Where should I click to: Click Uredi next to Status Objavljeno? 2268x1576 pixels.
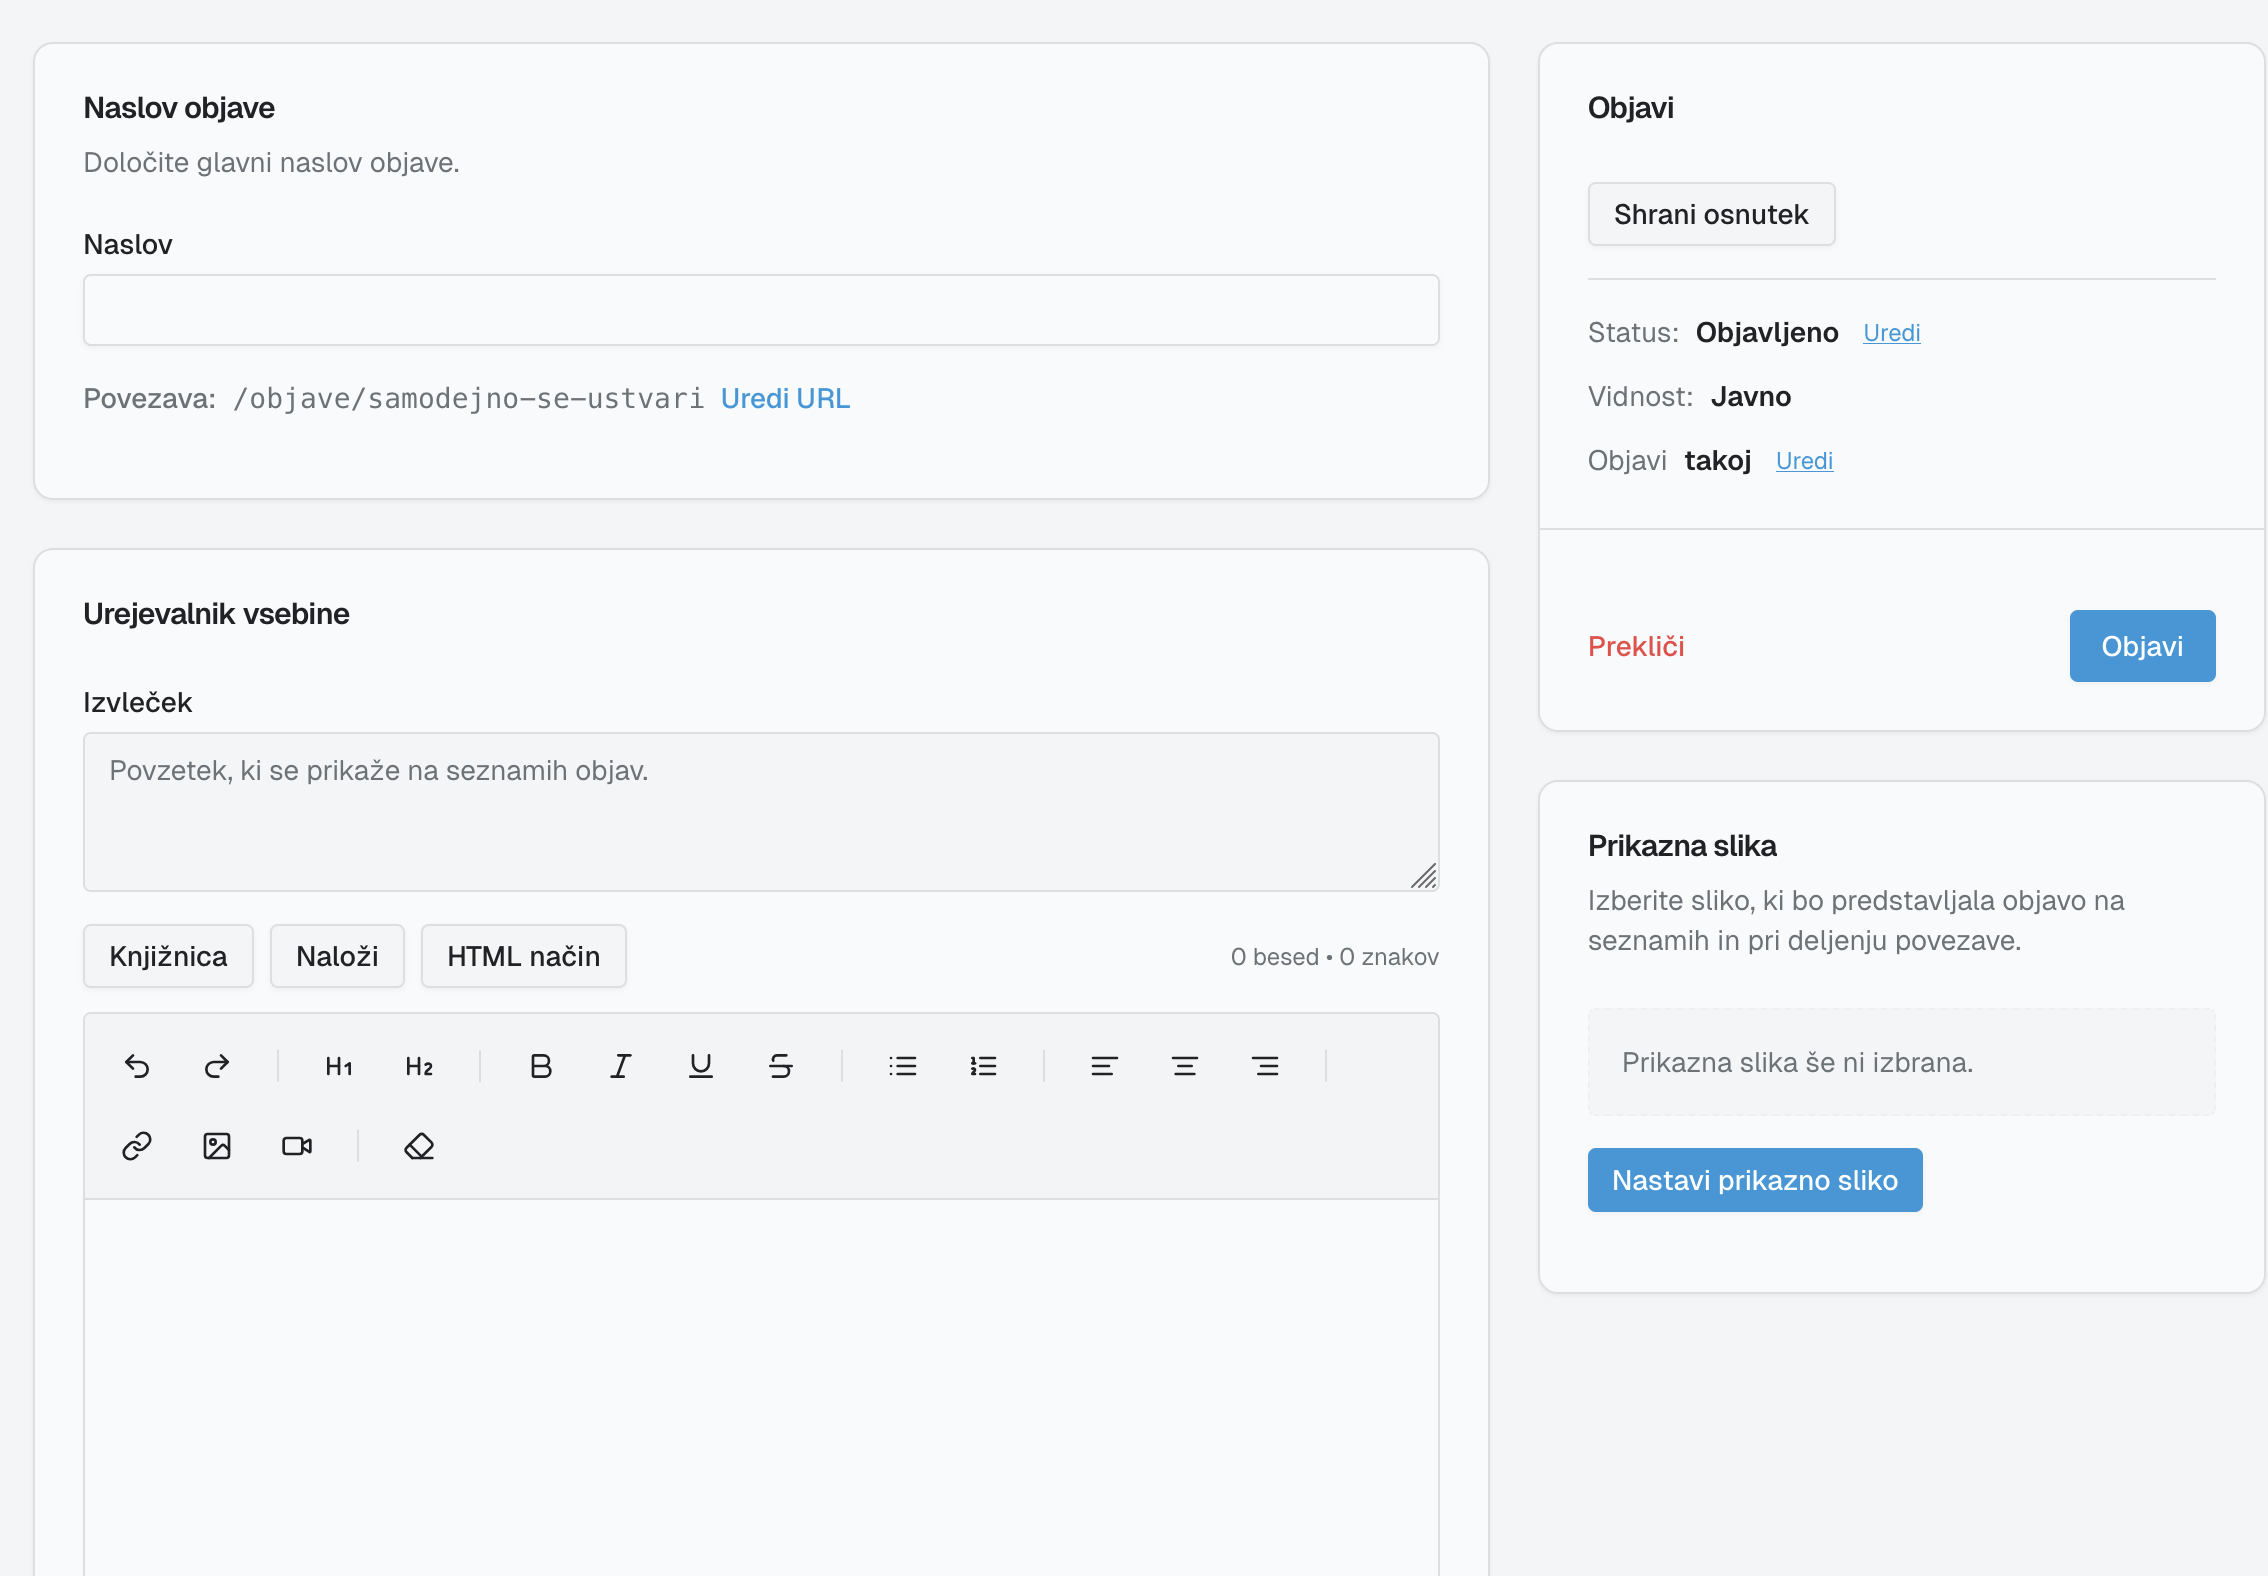tap(1891, 333)
